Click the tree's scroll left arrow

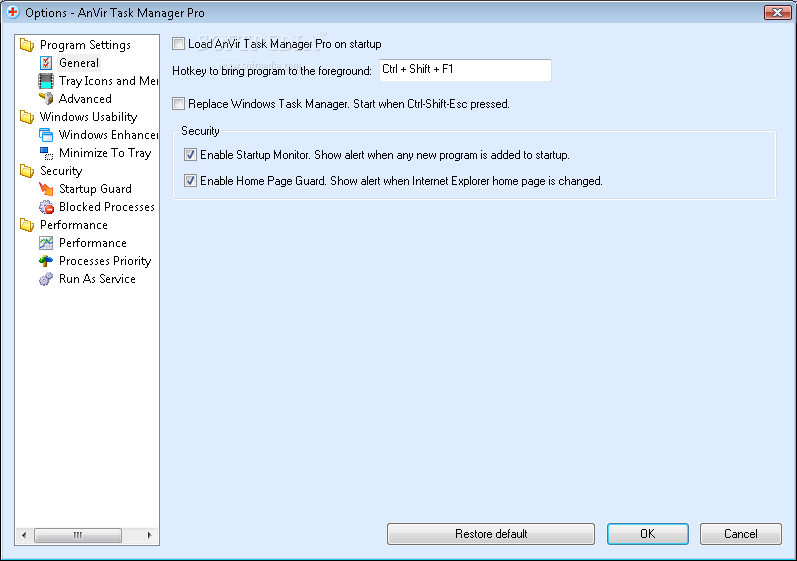click(24, 535)
